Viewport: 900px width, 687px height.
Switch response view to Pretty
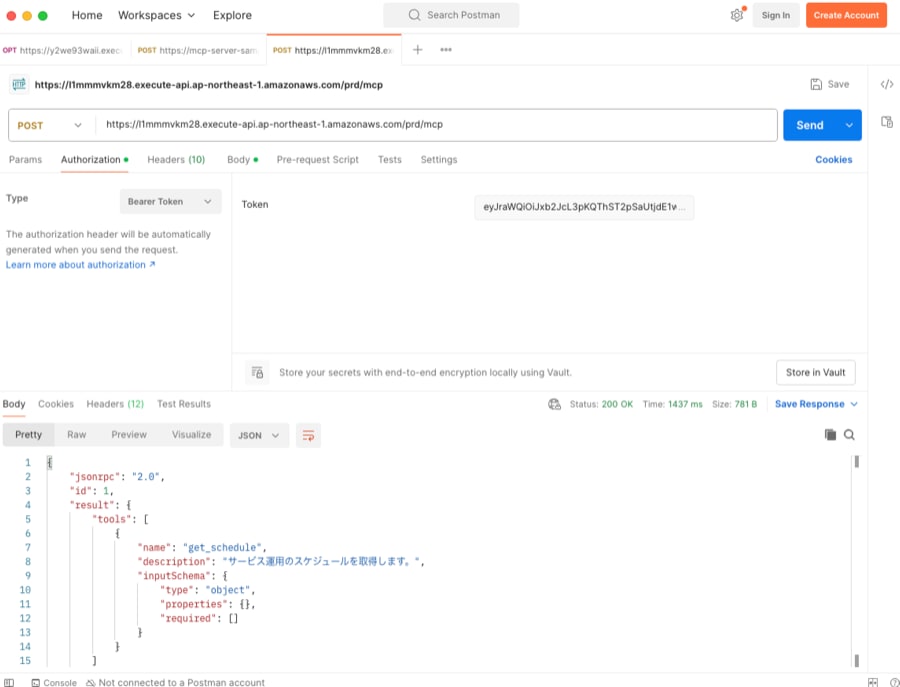pos(29,434)
